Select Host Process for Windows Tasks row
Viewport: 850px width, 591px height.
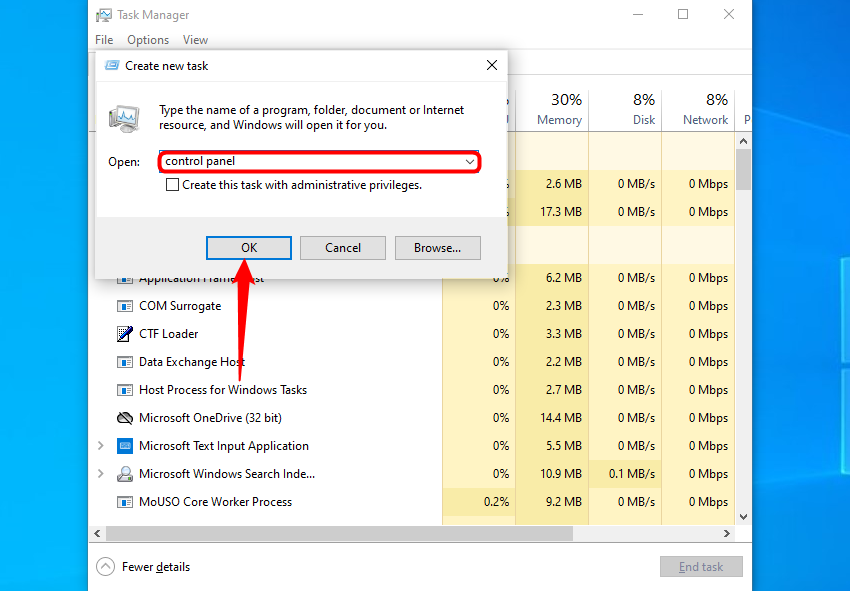click(411, 390)
